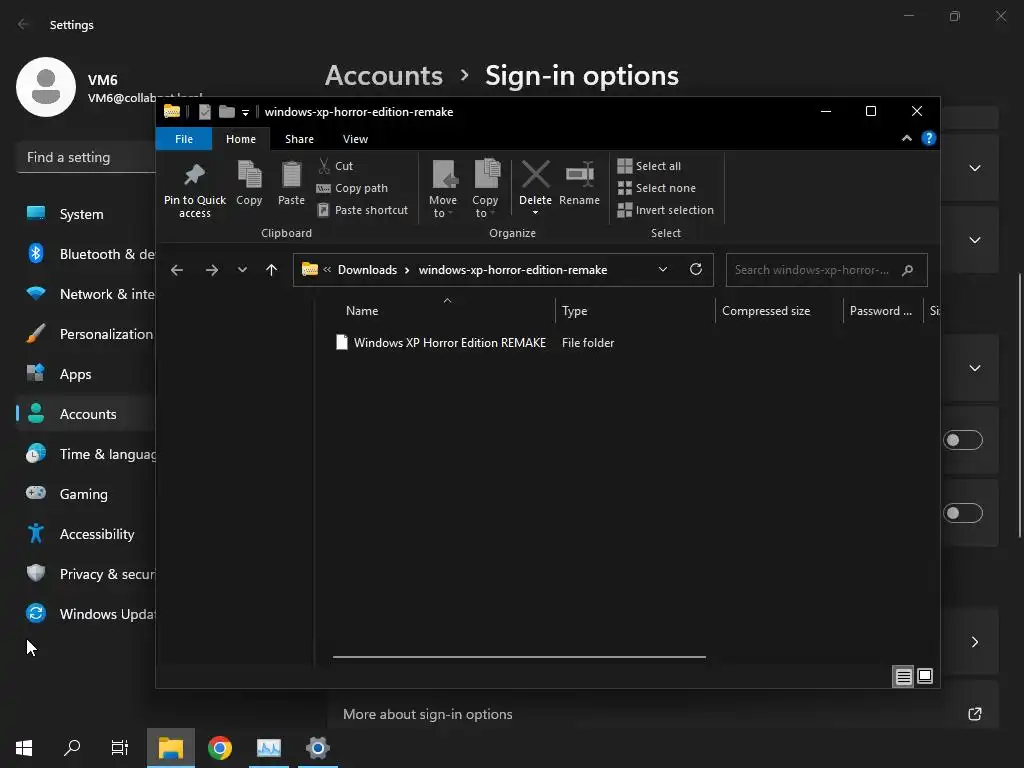Open taskbar Search
The image size is (1024, 768).
pyautogui.click(x=72, y=748)
